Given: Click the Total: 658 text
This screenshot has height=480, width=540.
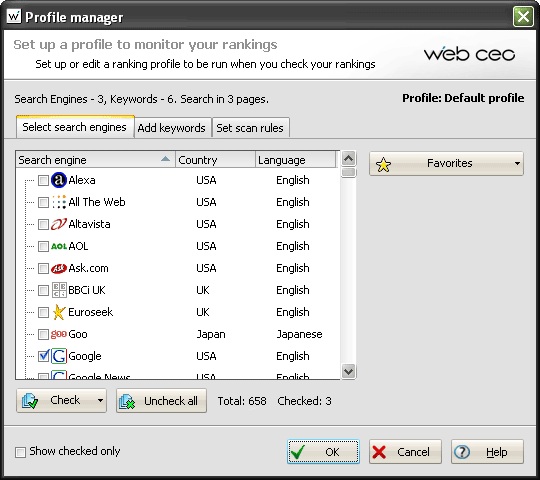Looking at the screenshot, I should pos(242,401).
